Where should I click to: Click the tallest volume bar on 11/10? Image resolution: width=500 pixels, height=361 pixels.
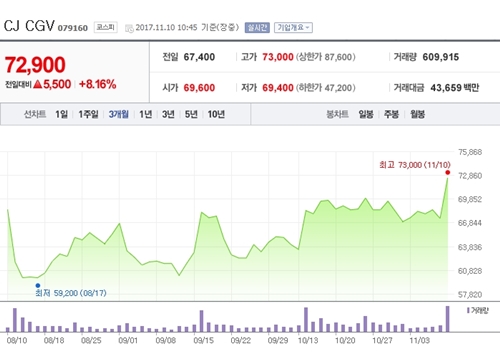pyautogui.click(x=448, y=319)
